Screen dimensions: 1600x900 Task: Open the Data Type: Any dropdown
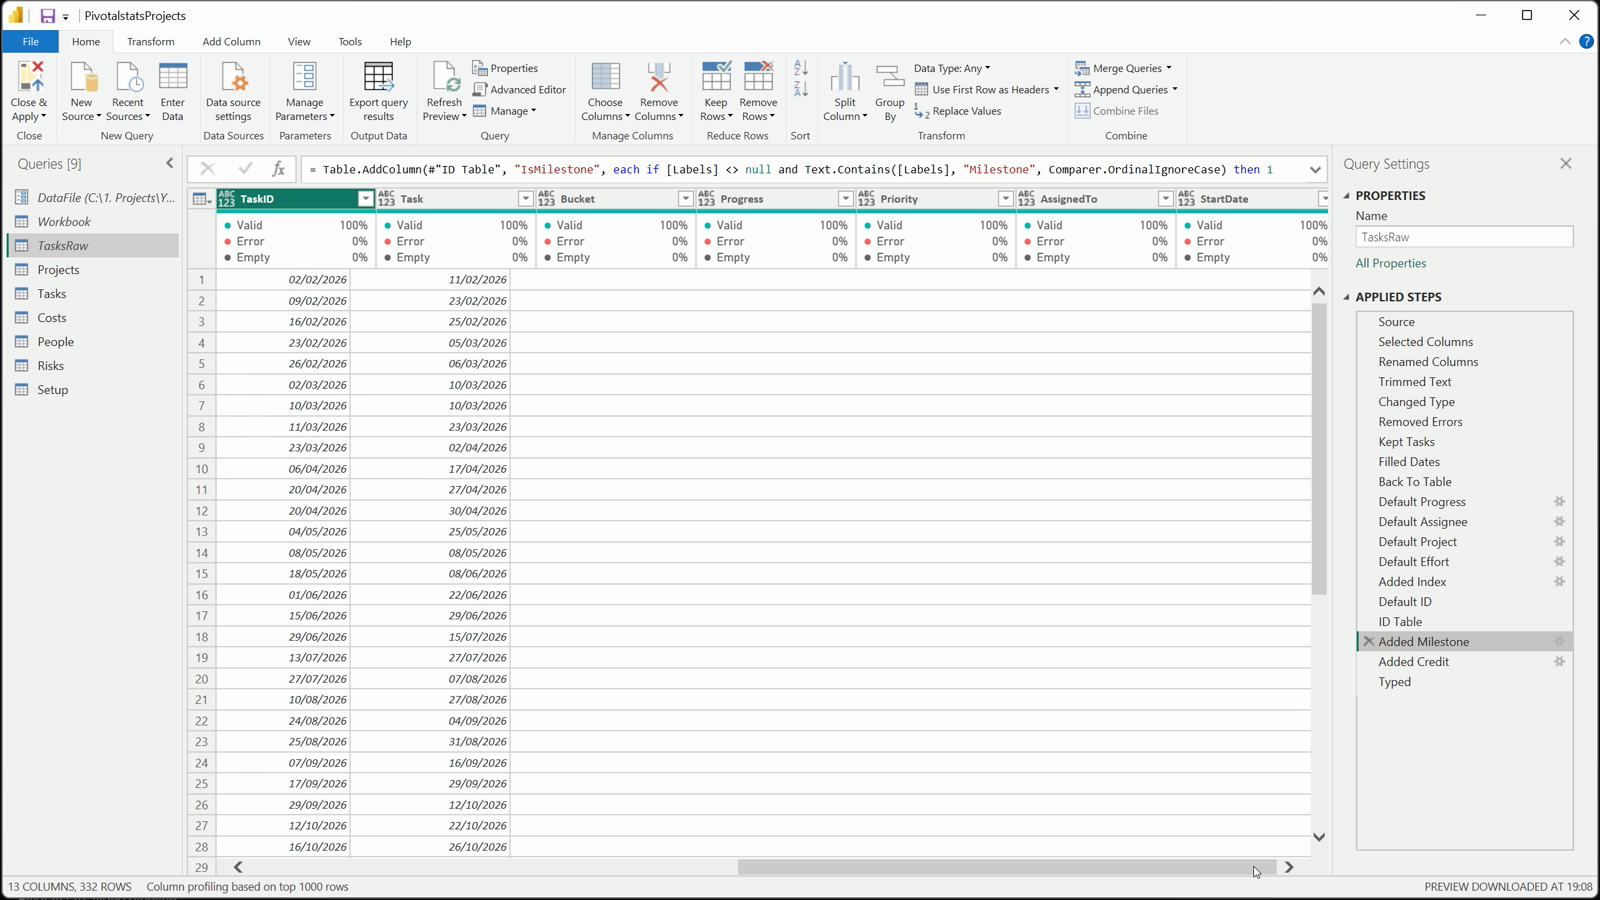(952, 68)
